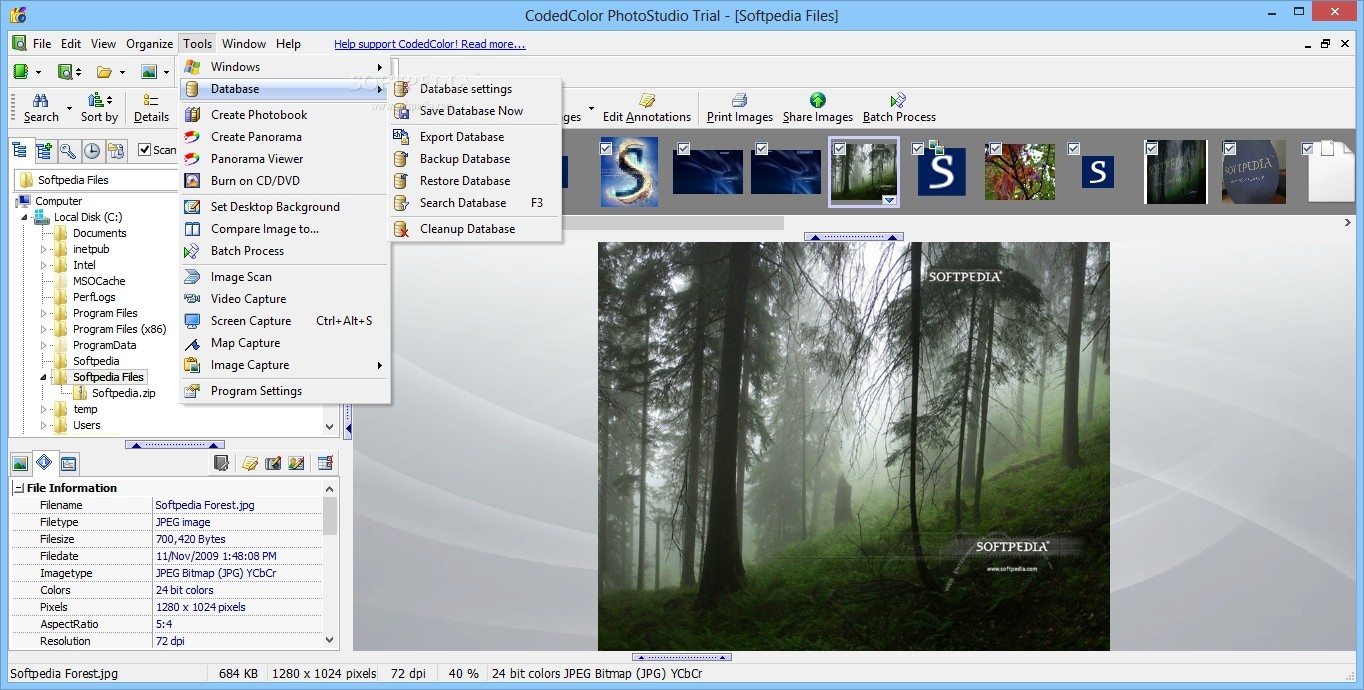The width and height of the screenshot is (1364, 690).
Task: Collapse the Softpedia Files folder node
Action: pos(43,377)
